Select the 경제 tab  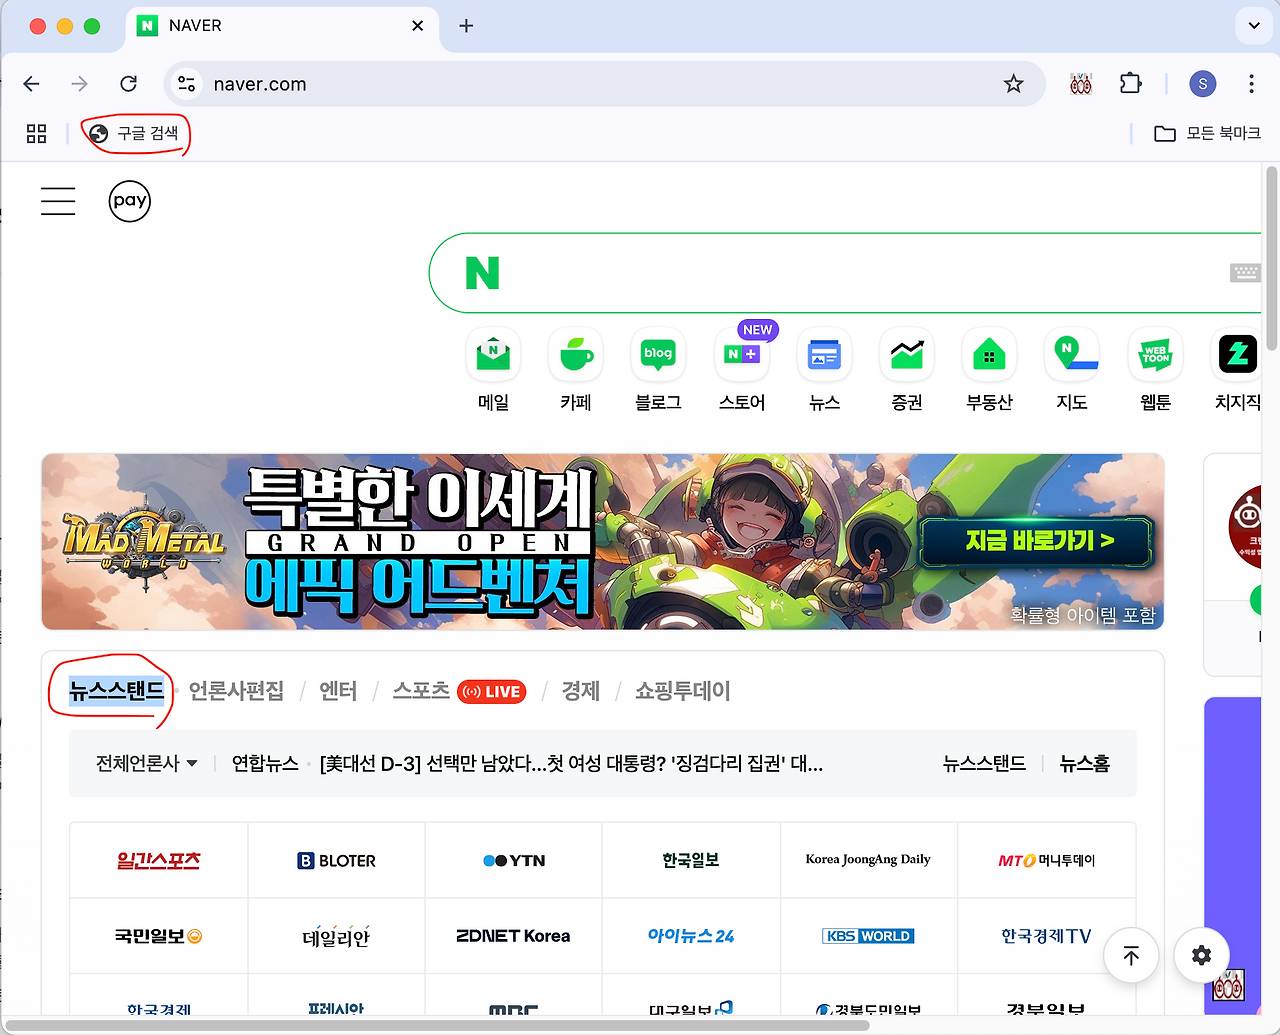click(580, 691)
